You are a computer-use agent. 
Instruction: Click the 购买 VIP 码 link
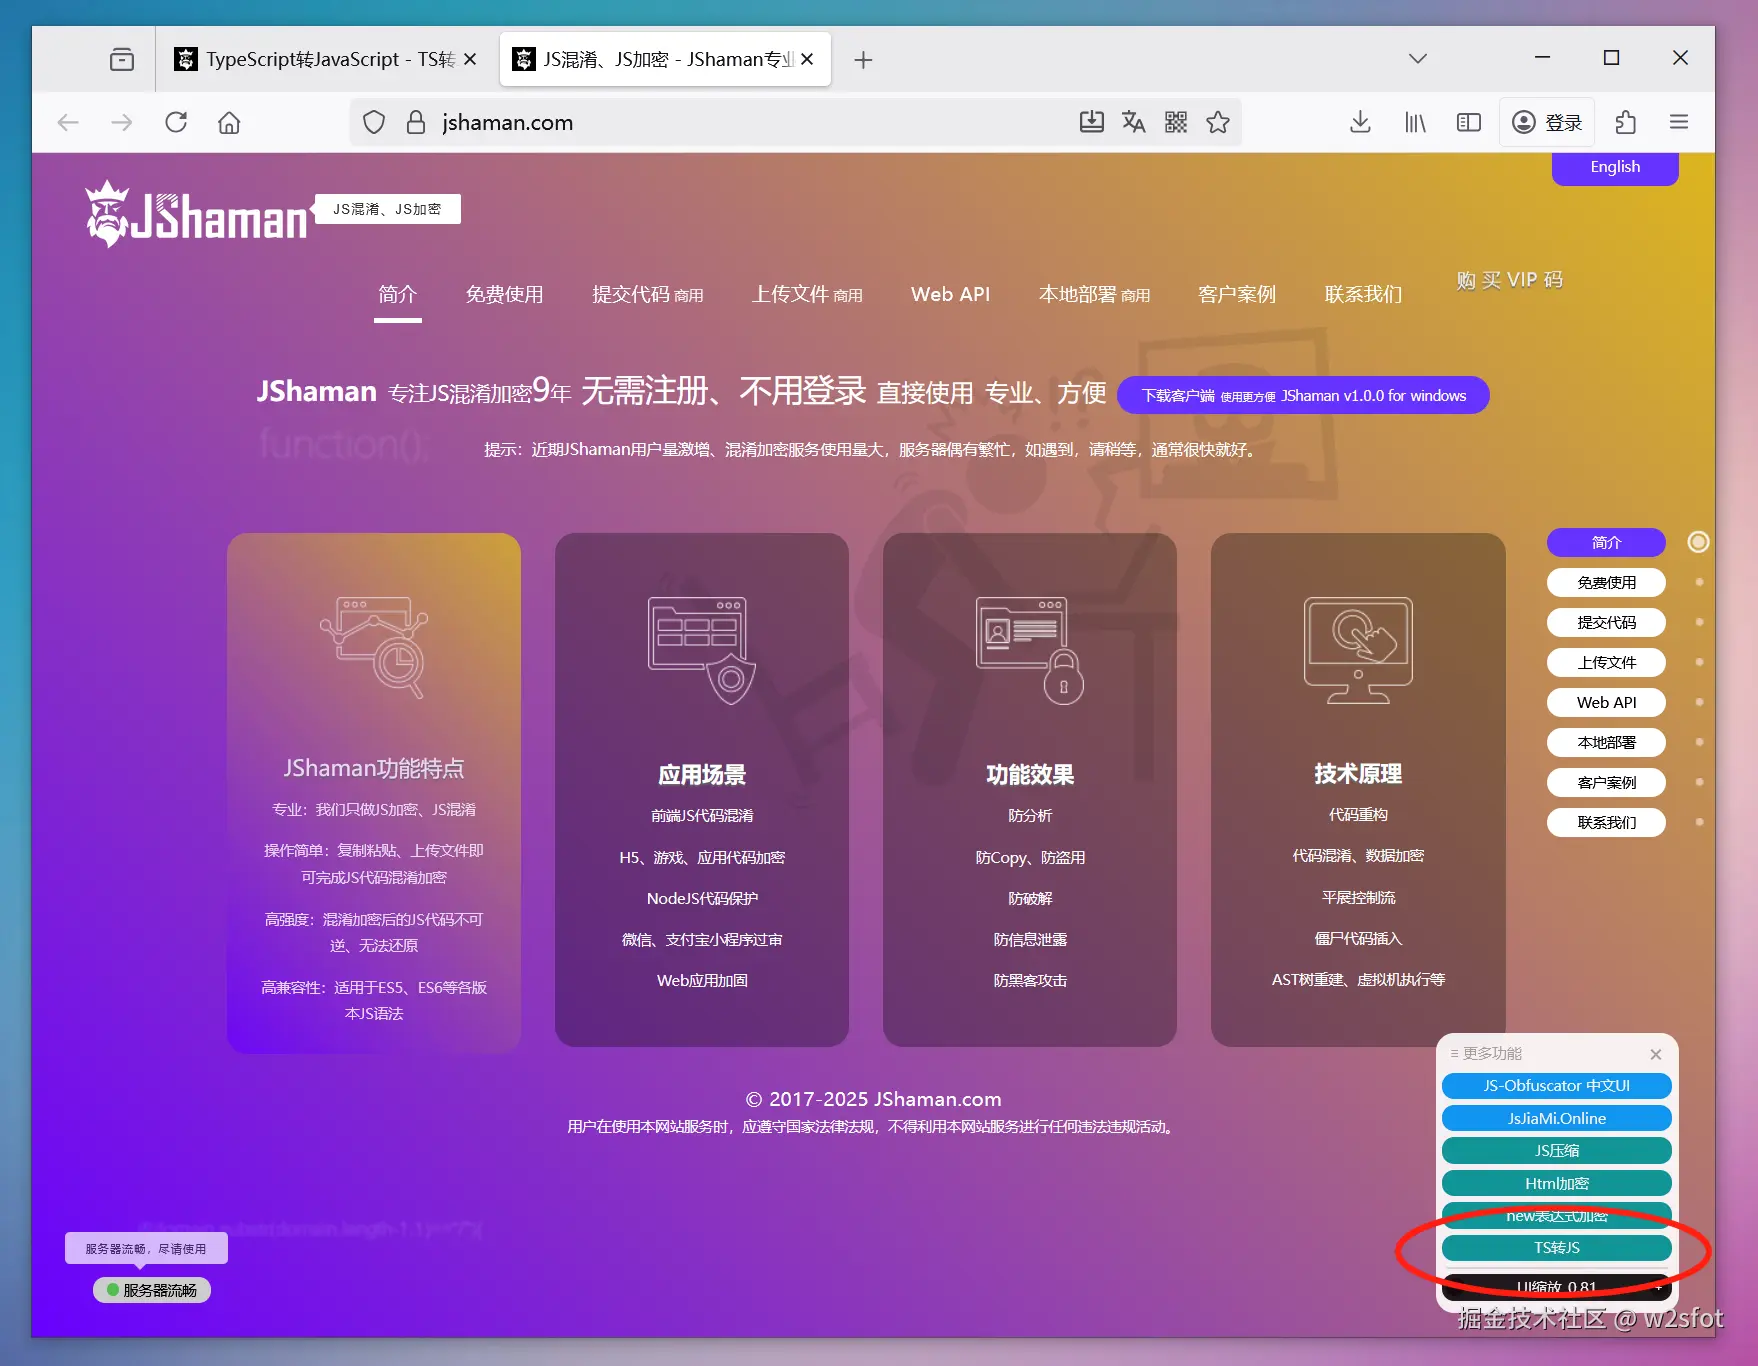[x=1509, y=281]
